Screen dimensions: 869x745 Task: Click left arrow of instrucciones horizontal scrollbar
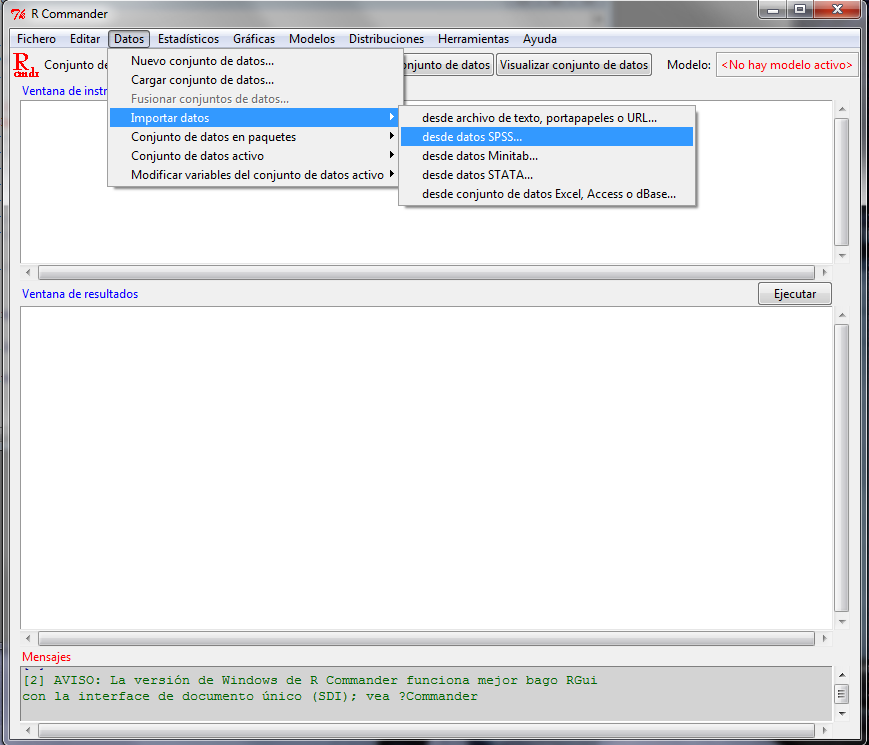coord(28,272)
